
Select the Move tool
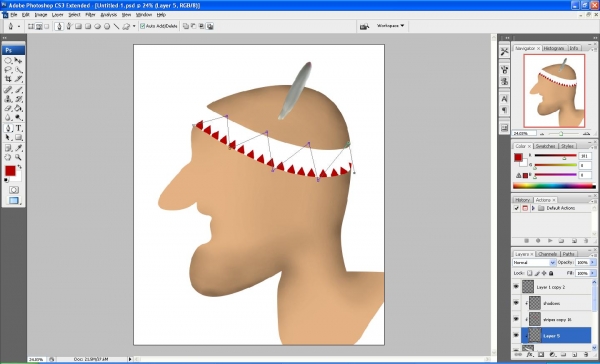18,60
